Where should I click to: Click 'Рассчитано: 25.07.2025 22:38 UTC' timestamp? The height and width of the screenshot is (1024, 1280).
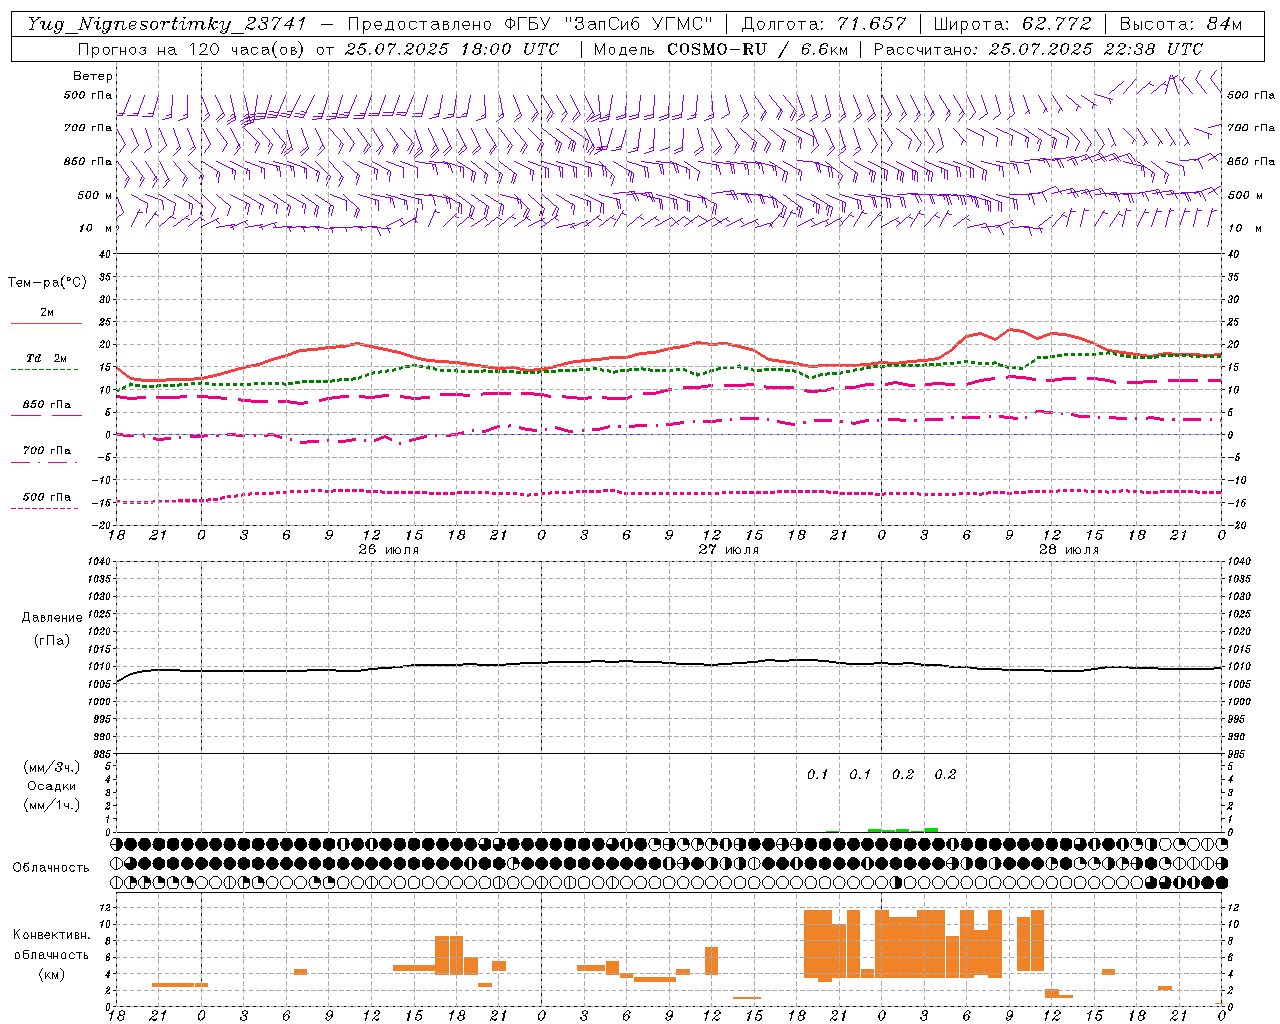click(1038, 49)
